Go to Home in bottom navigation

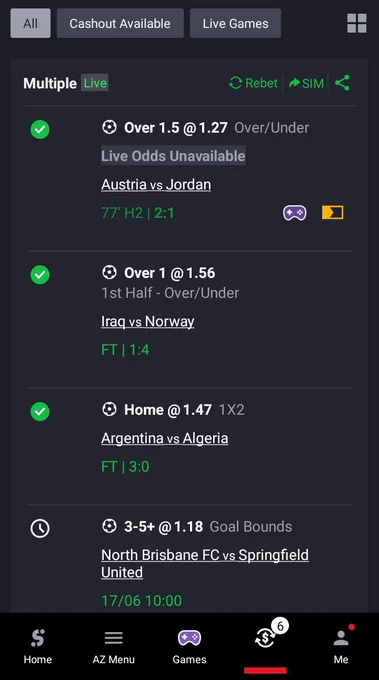(x=38, y=647)
